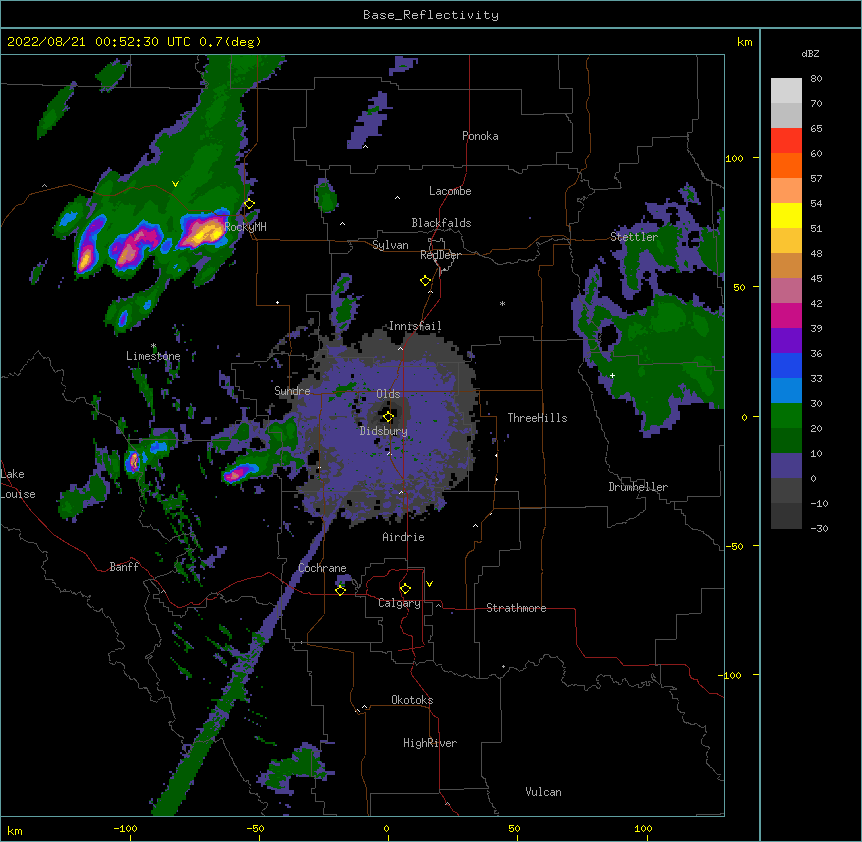Select the white-gray swatch beside 80
The width and height of the screenshot is (862, 842).
(786, 91)
